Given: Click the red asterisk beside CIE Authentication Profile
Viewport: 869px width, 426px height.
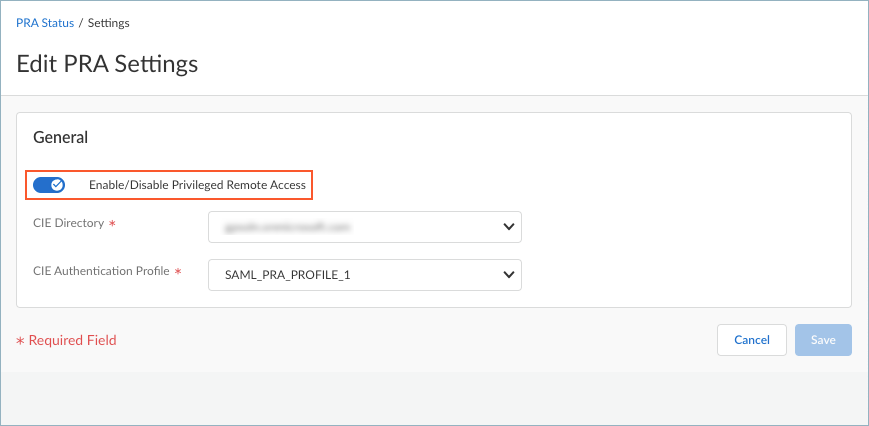Looking at the screenshot, I should coord(178,271).
